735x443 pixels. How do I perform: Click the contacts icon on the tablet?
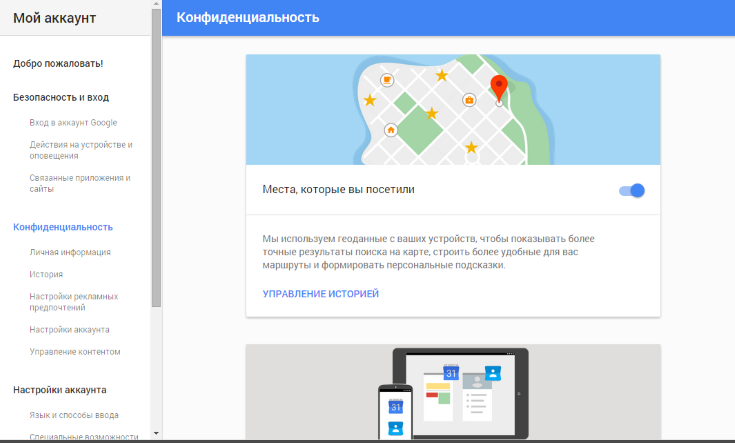click(492, 373)
